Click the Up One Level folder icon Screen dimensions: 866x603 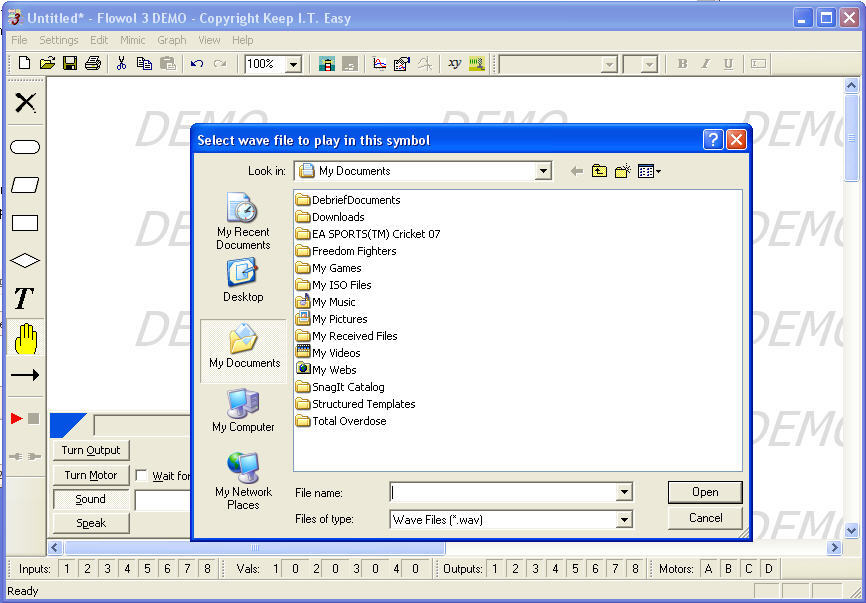pos(599,171)
